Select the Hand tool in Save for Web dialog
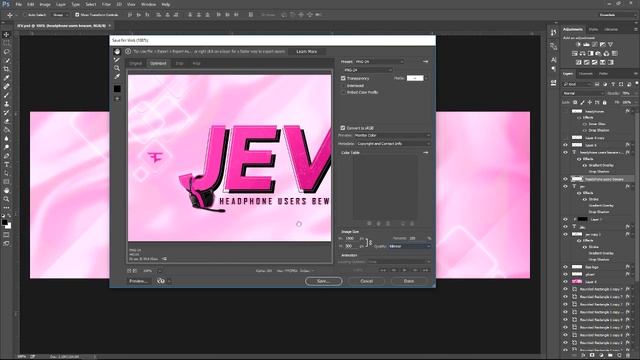The height and width of the screenshot is (360, 640). tap(117, 51)
